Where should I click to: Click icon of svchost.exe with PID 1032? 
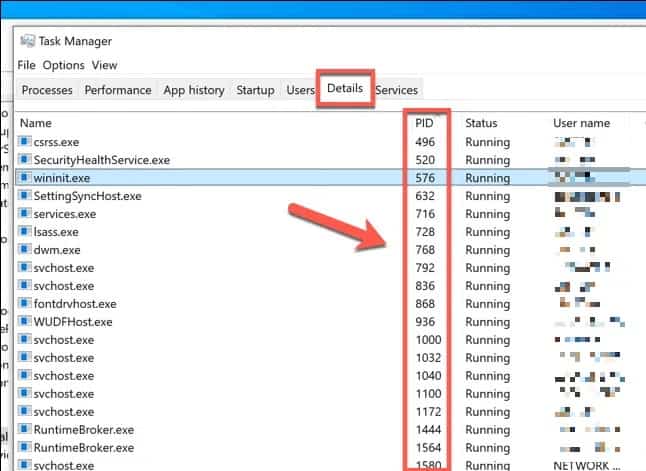point(24,357)
